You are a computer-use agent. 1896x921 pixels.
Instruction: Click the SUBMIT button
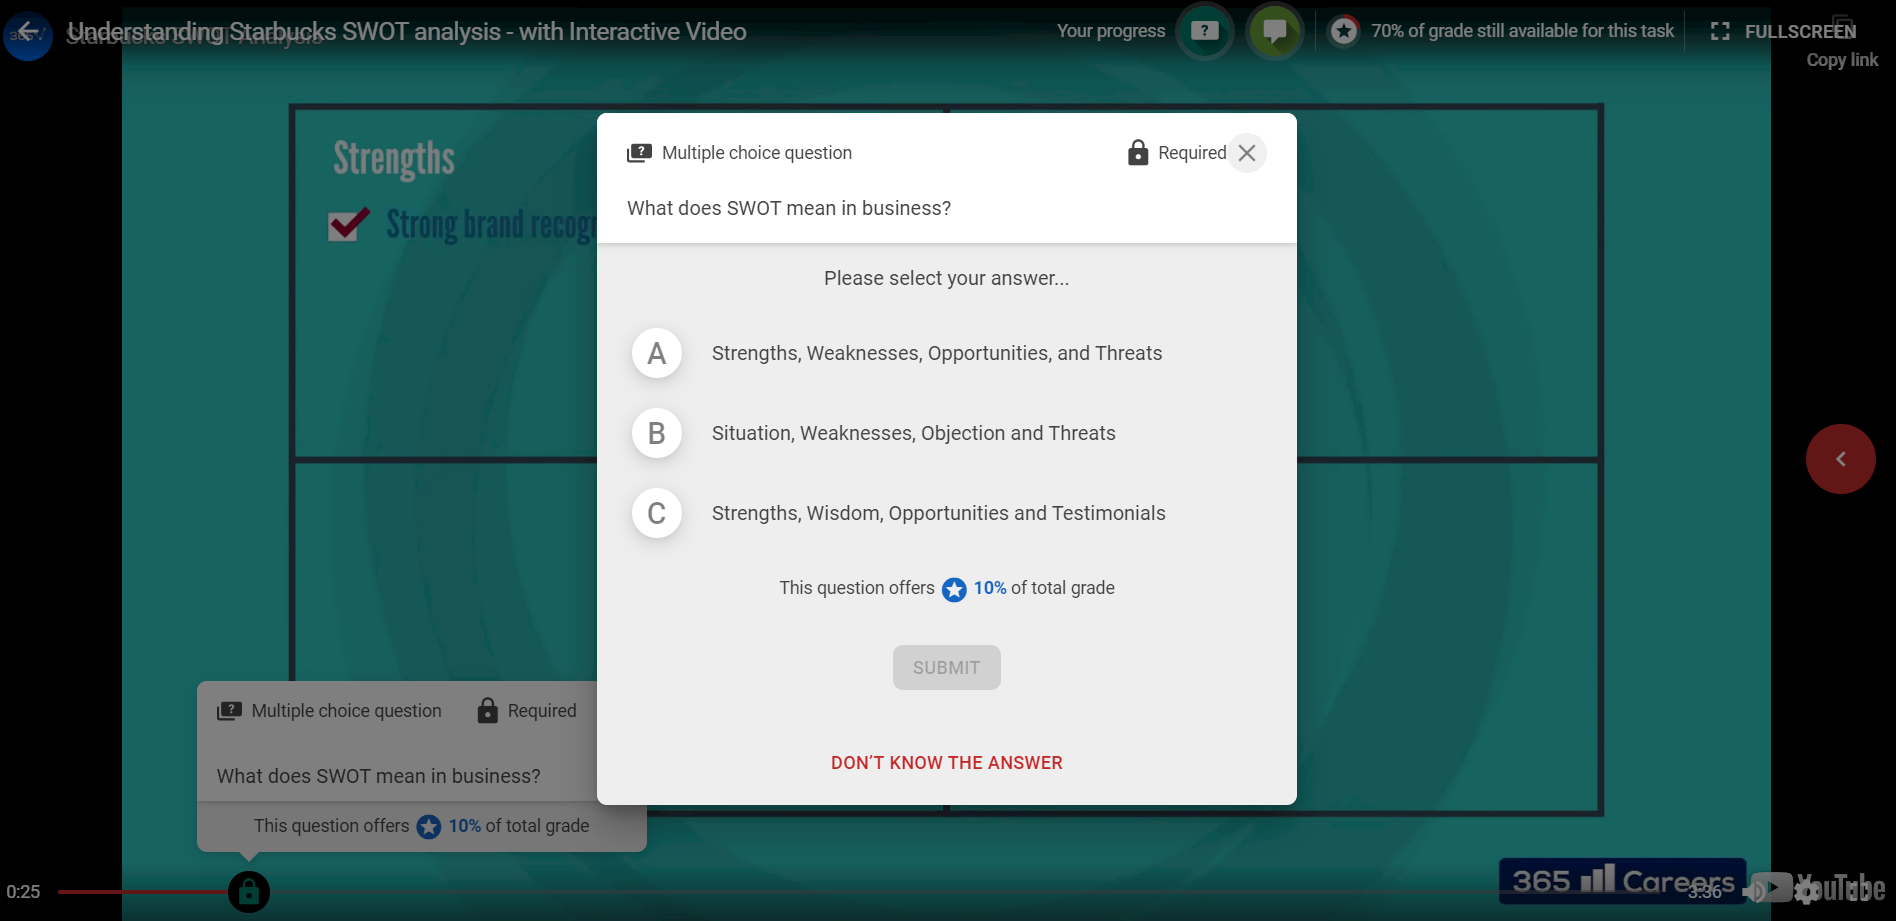click(947, 667)
